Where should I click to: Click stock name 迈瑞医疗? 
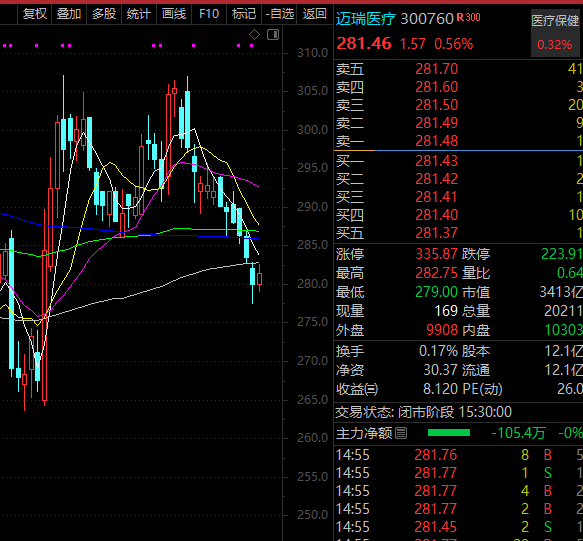[365, 19]
